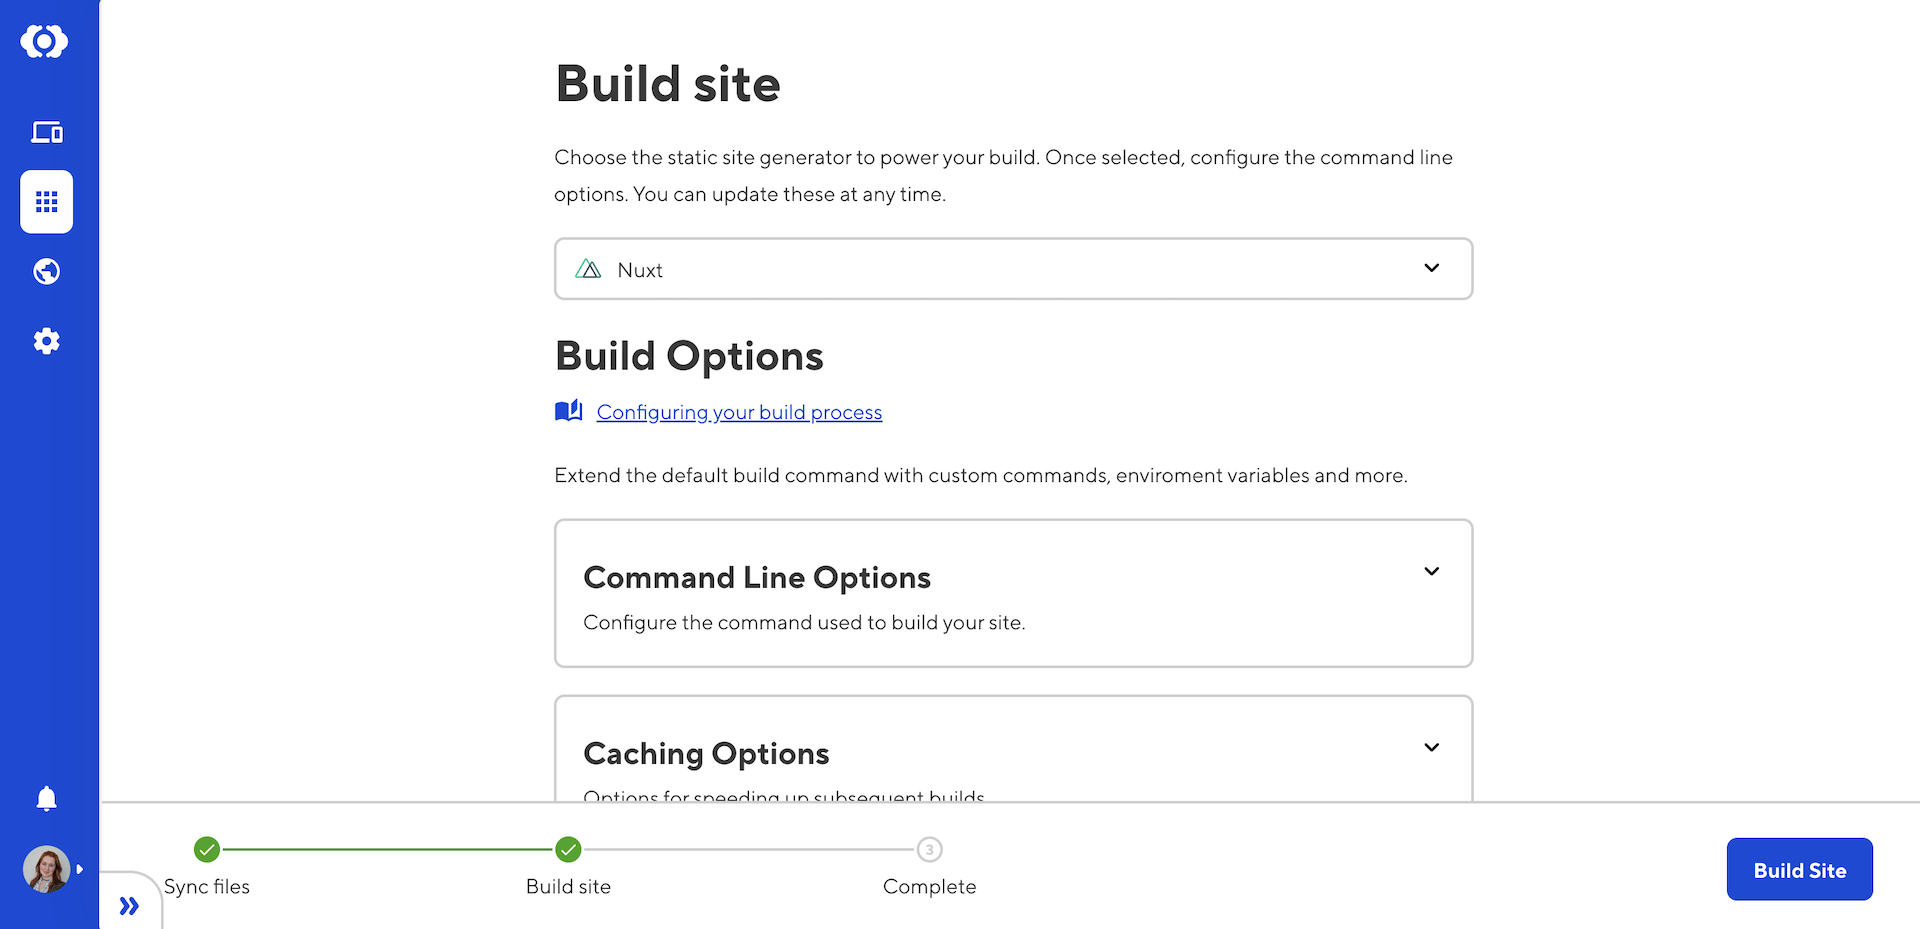Image resolution: width=1920 pixels, height=929 pixels.
Task: Click the user avatar photo
Action: tap(46, 869)
